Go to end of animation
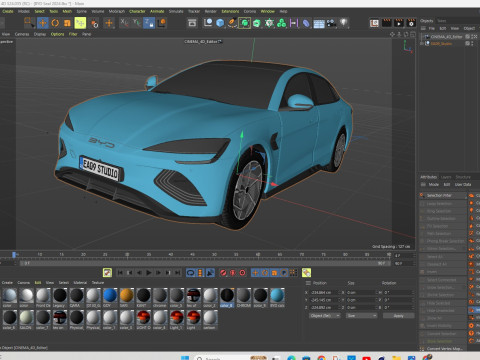The image size is (480, 360). coord(178,273)
